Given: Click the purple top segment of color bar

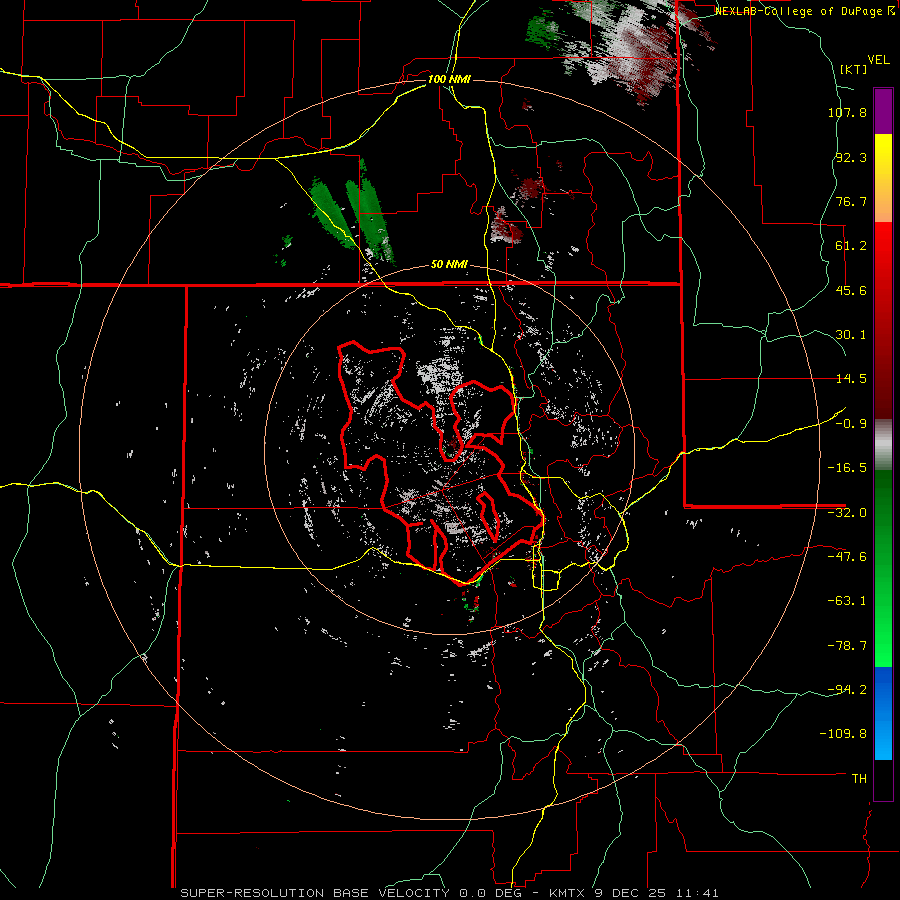Looking at the screenshot, I should coord(883,111).
